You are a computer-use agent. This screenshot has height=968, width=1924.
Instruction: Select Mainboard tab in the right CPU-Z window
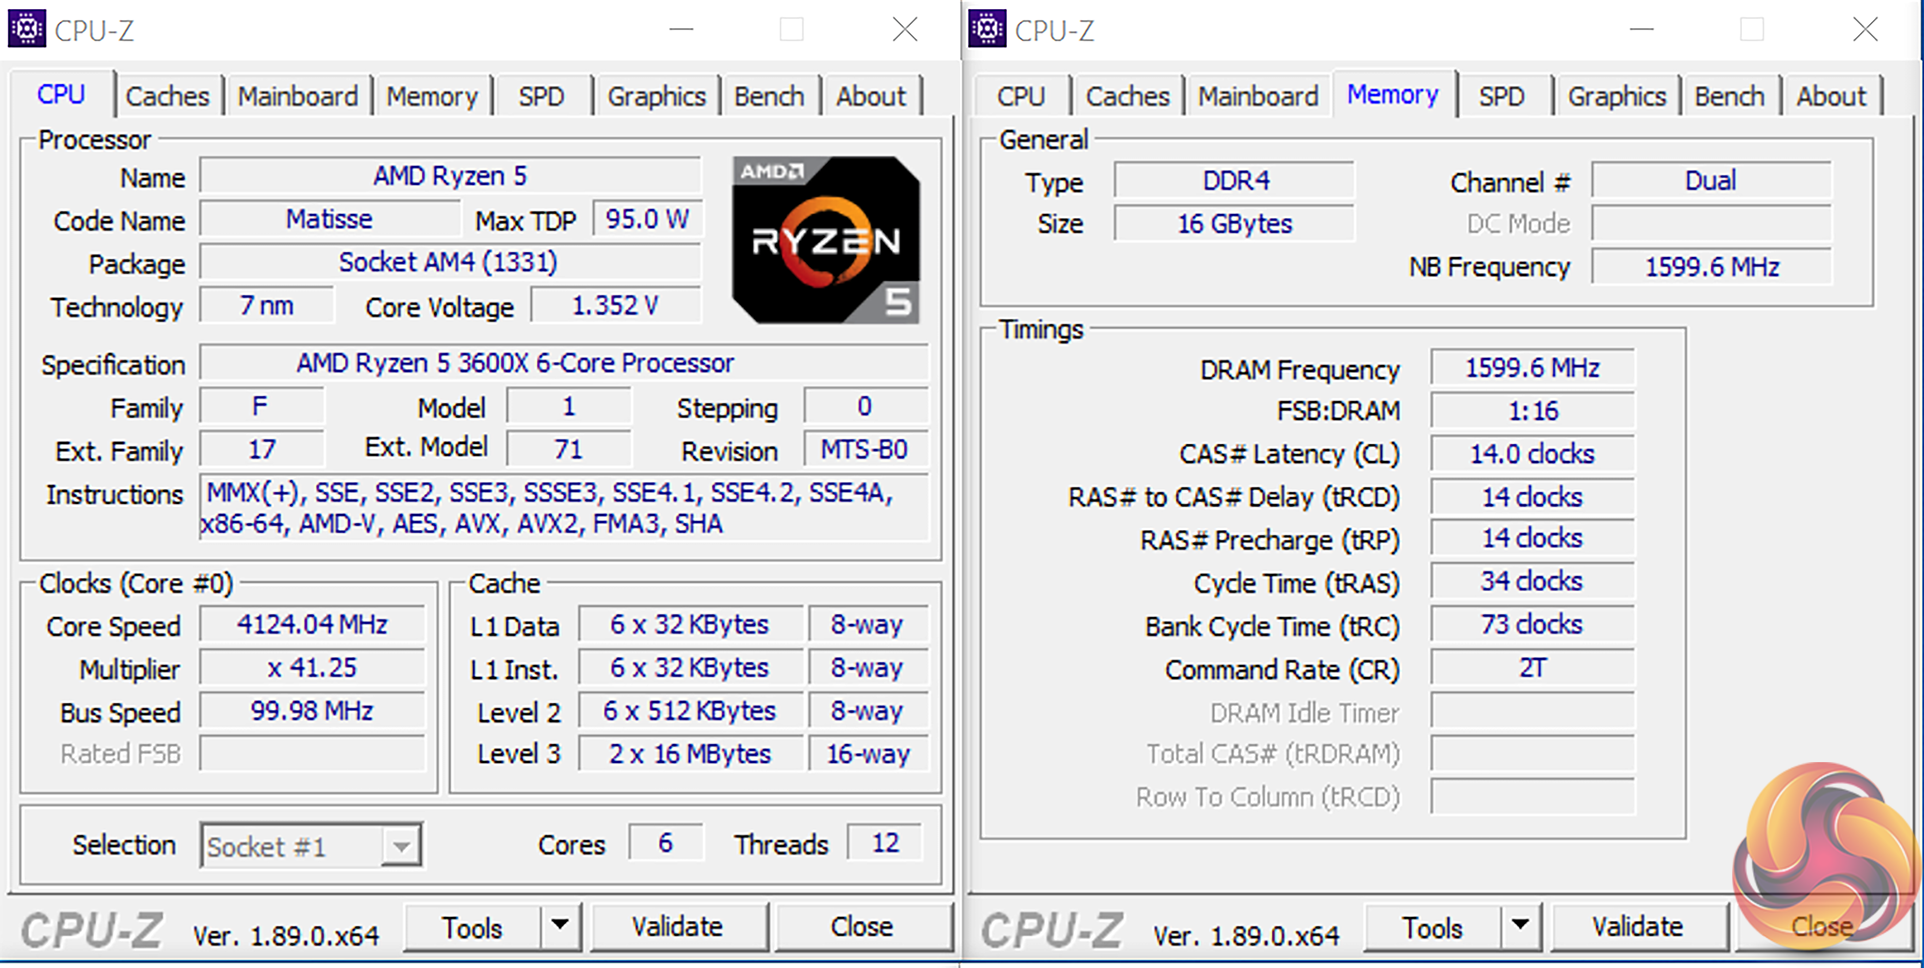[x=1258, y=96]
